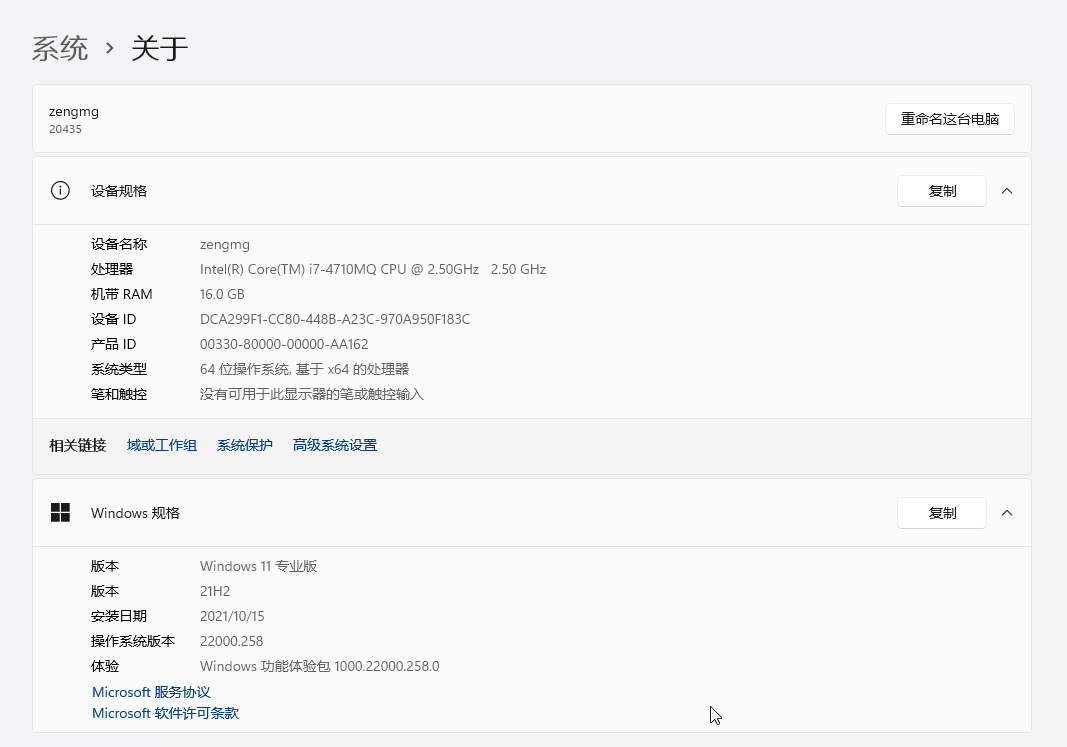The image size is (1067, 747).
Task: Click 设备 ID label
Action: coord(113,319)
